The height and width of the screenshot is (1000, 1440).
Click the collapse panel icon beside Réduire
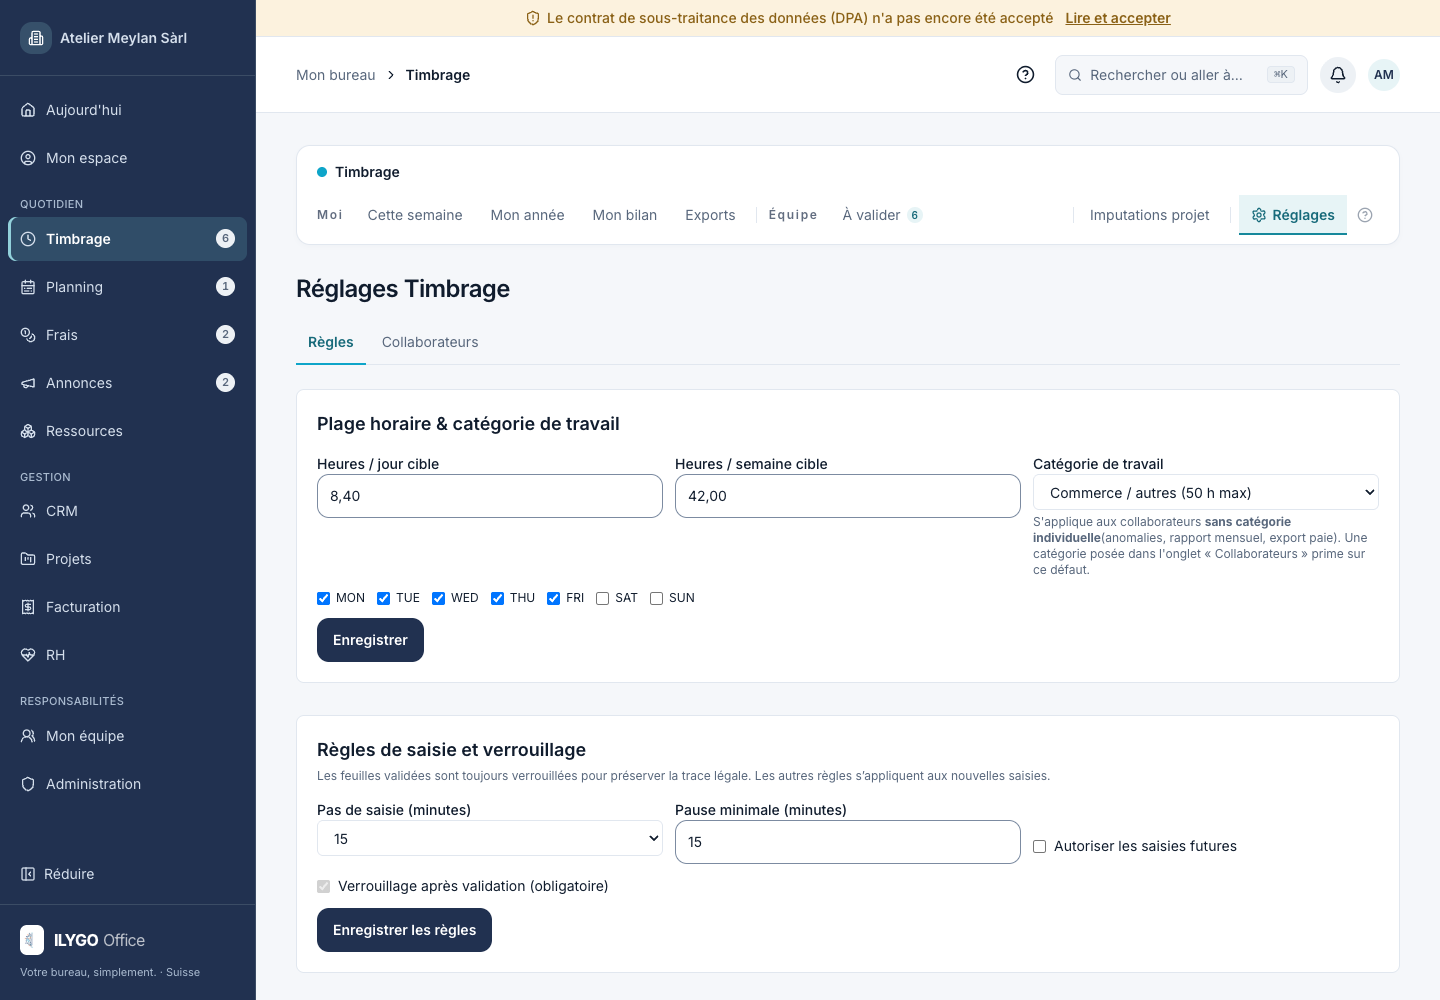point(28,874)
